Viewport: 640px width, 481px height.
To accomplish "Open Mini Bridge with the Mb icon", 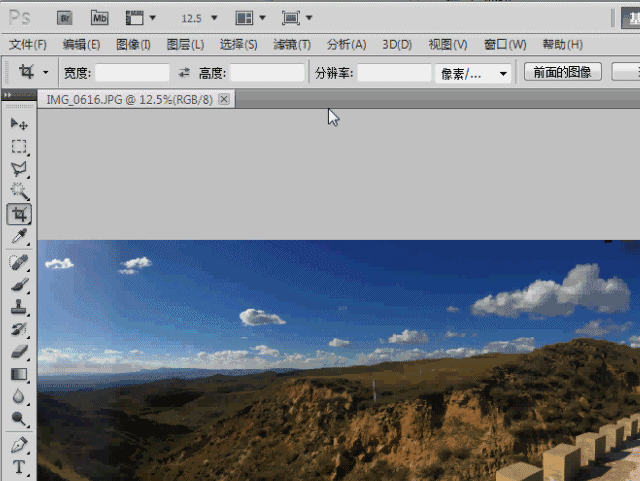I will pyautogui.click(x=100, y=18).
